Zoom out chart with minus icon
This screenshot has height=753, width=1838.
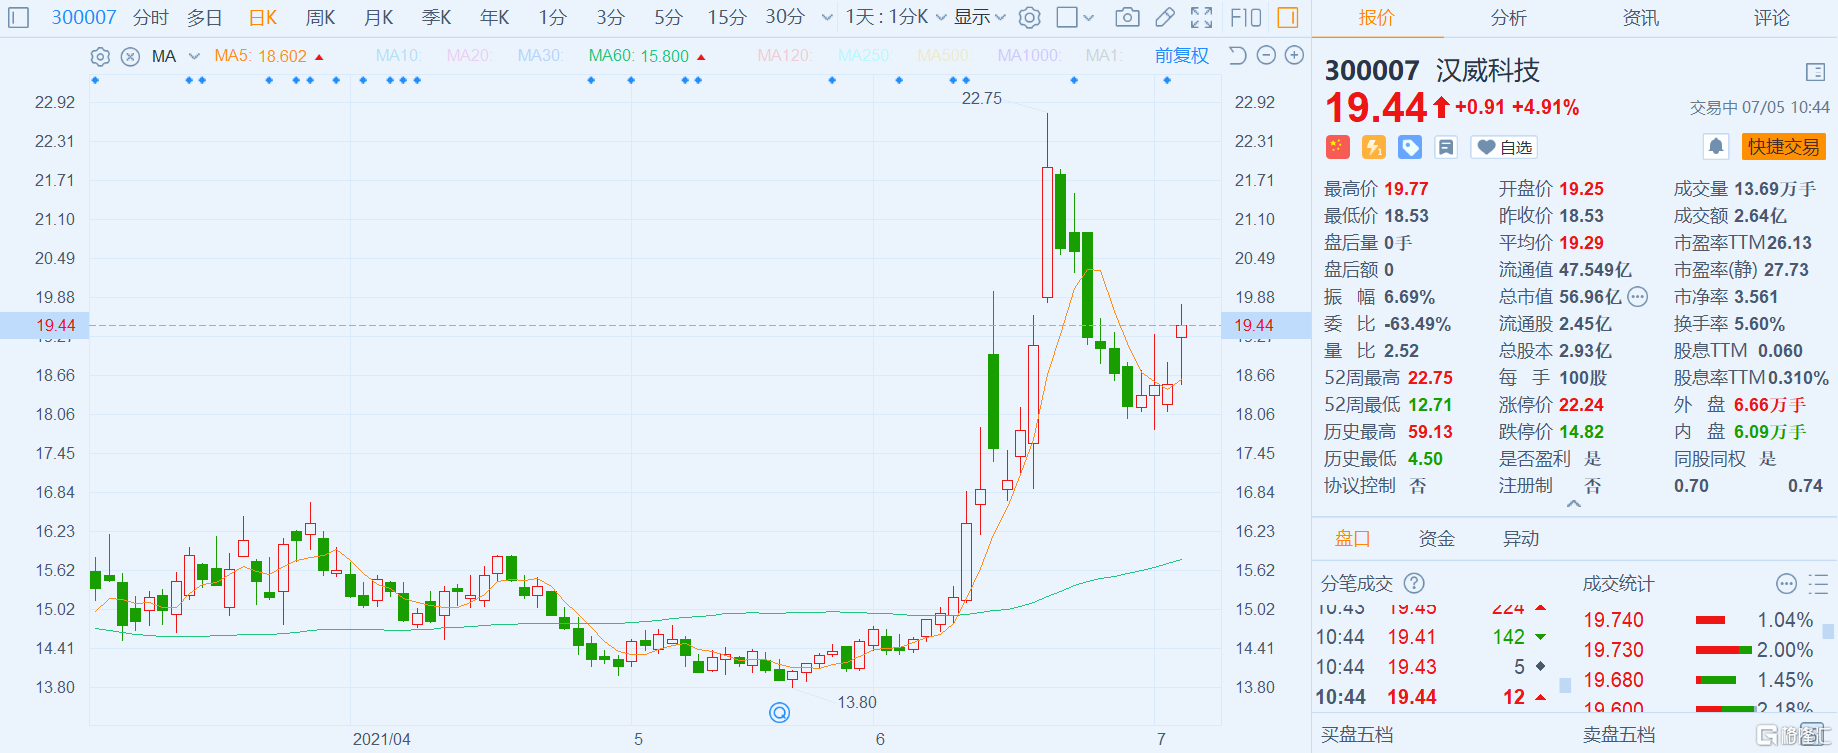click(1266, 55)
